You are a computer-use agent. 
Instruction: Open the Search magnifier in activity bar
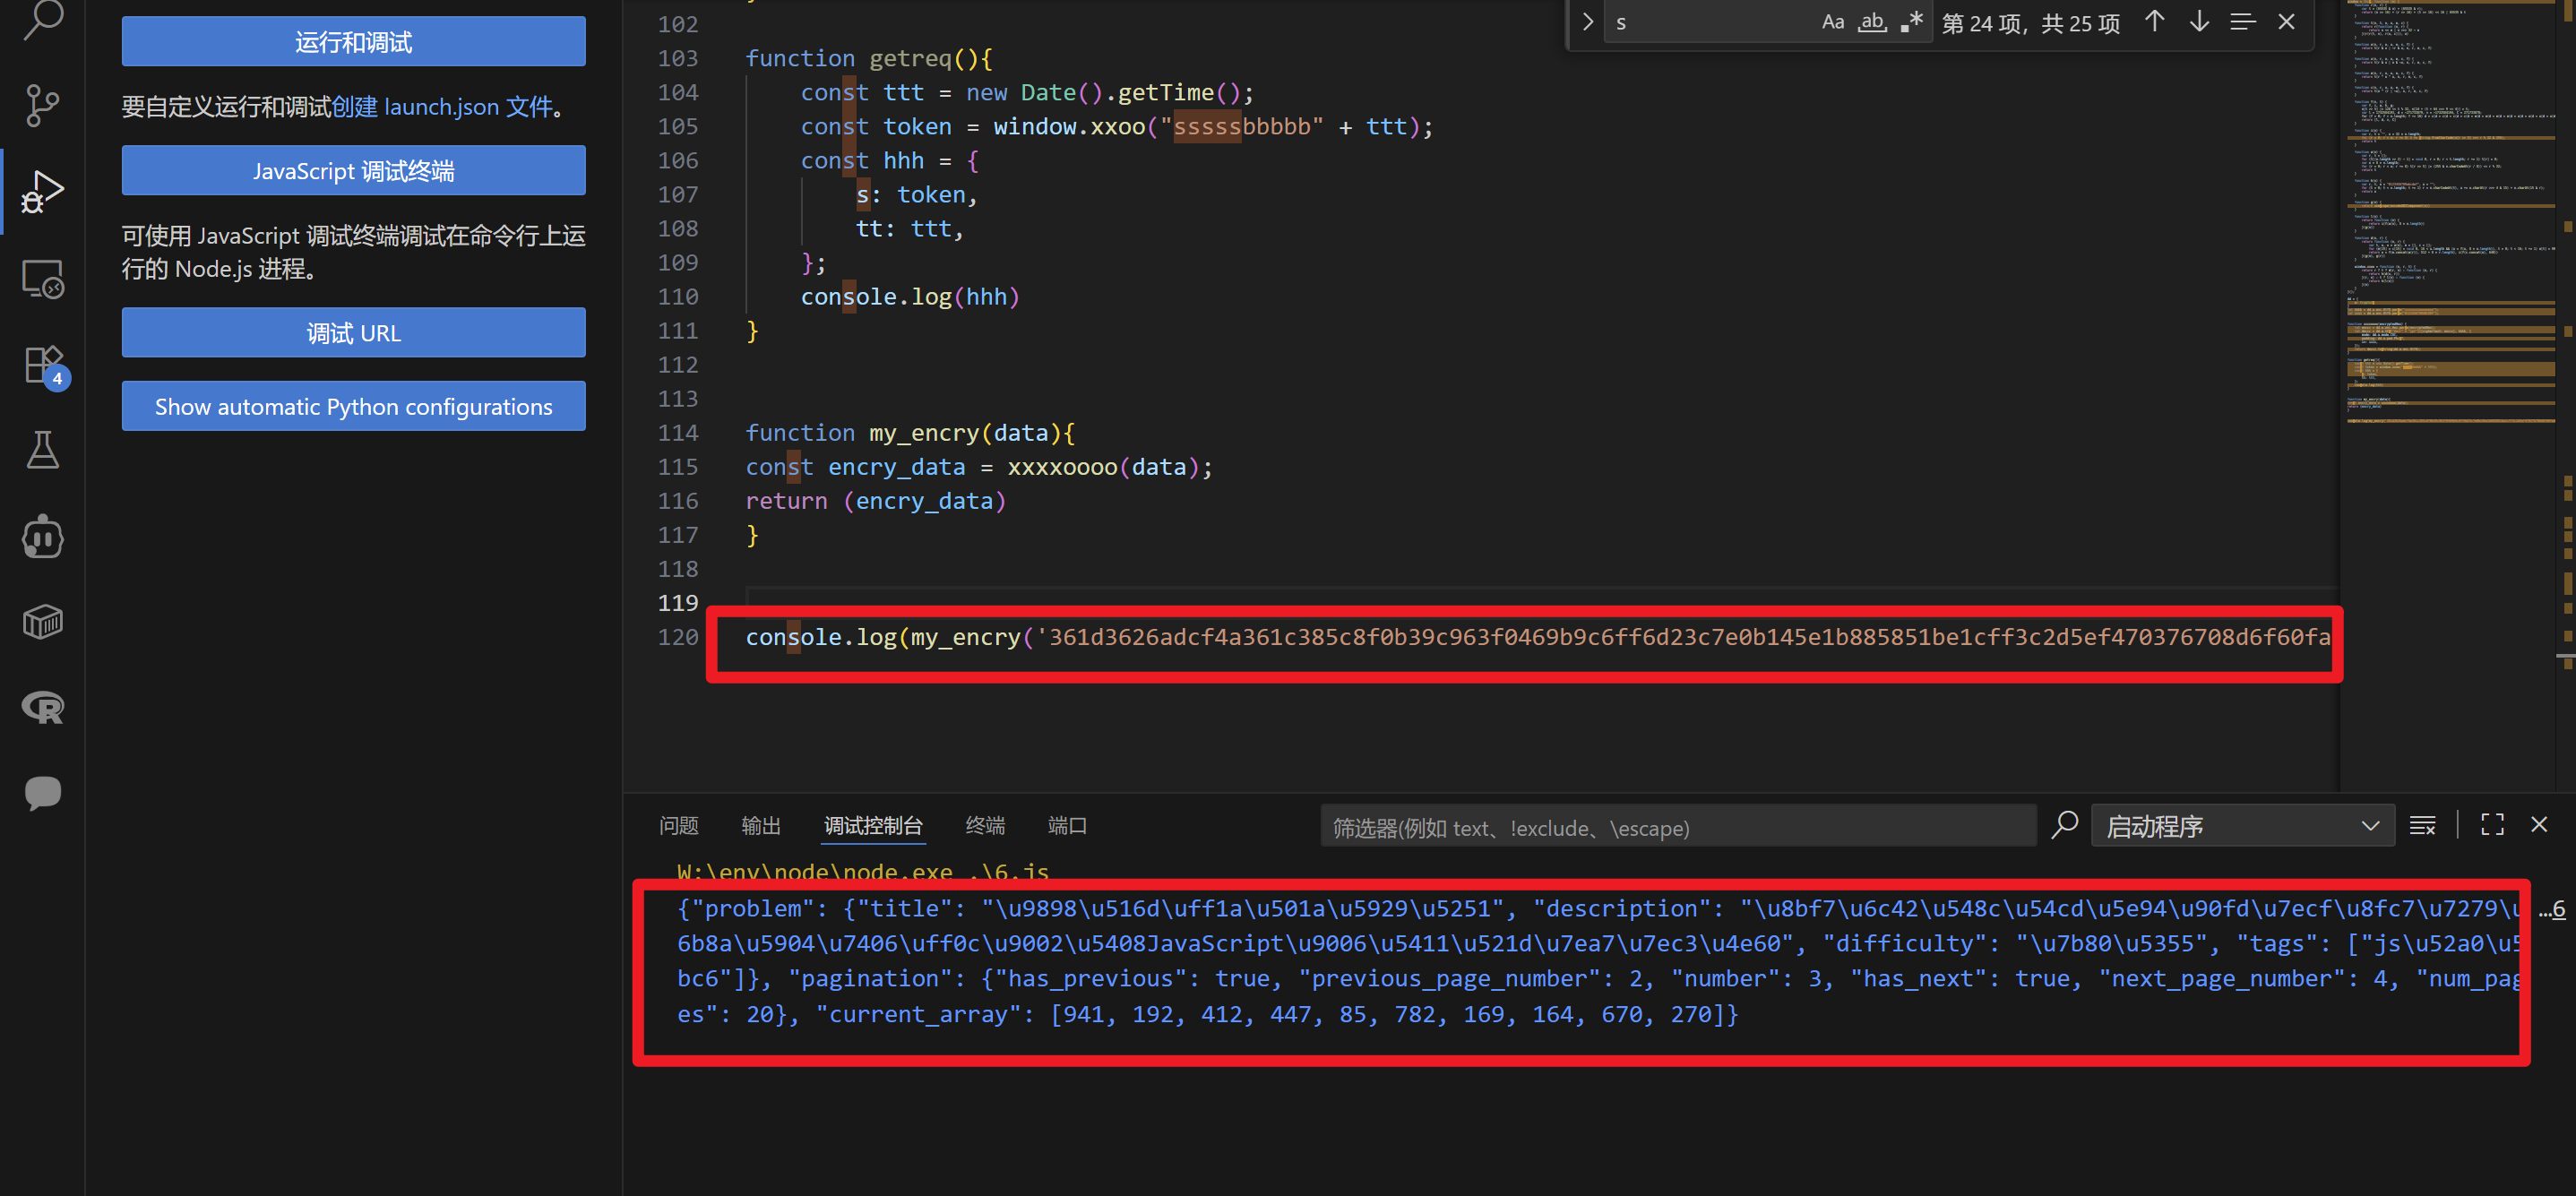pyautogui.click(x=42, y=20)
